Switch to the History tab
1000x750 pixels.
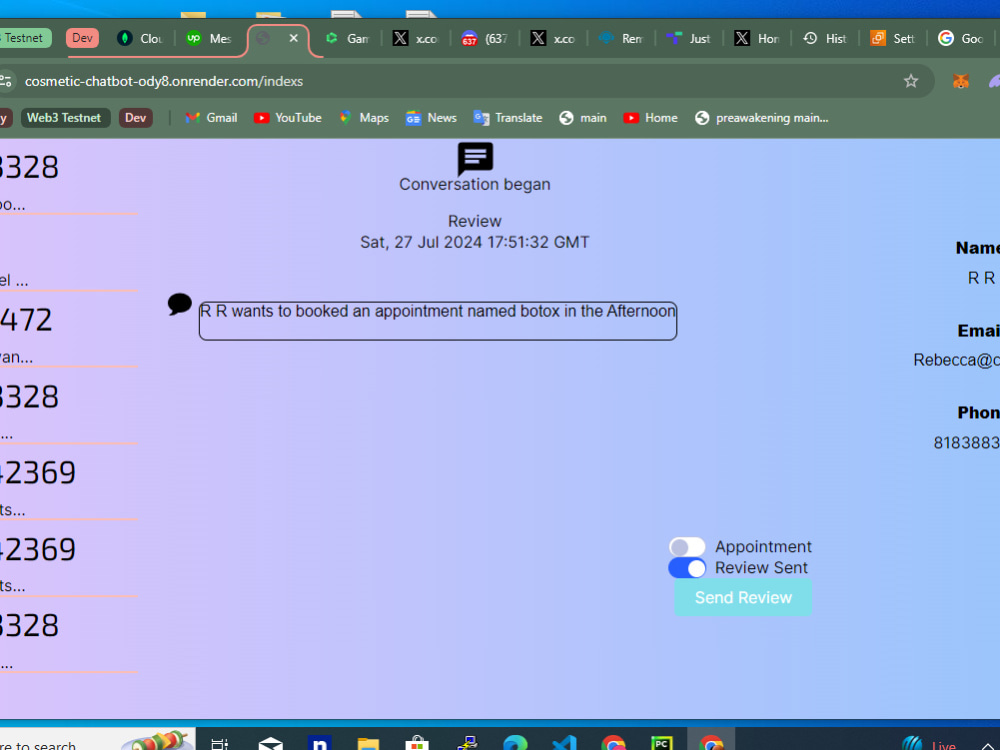[x=825, y=38]
